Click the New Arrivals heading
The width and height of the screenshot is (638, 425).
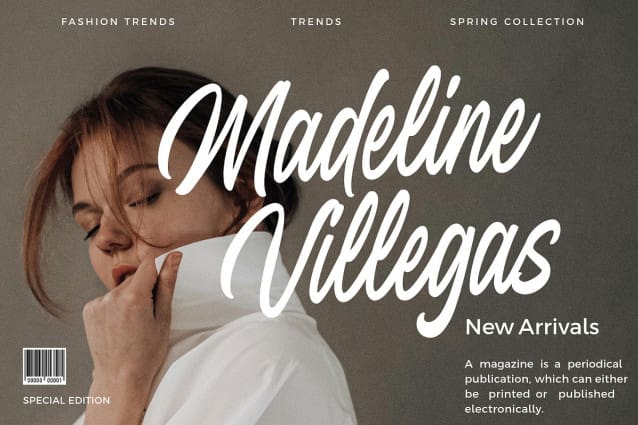point(532,327)
